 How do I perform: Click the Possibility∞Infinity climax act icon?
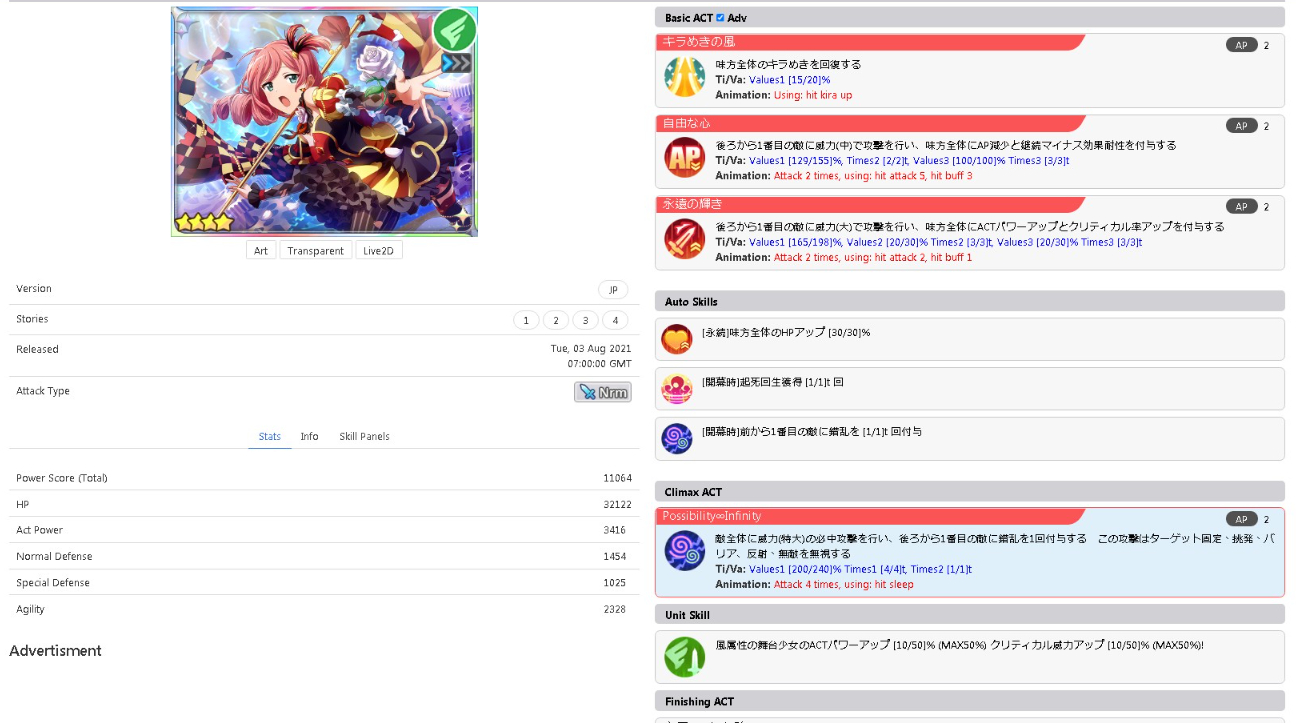pyautogui.click(x=684, y=551)
